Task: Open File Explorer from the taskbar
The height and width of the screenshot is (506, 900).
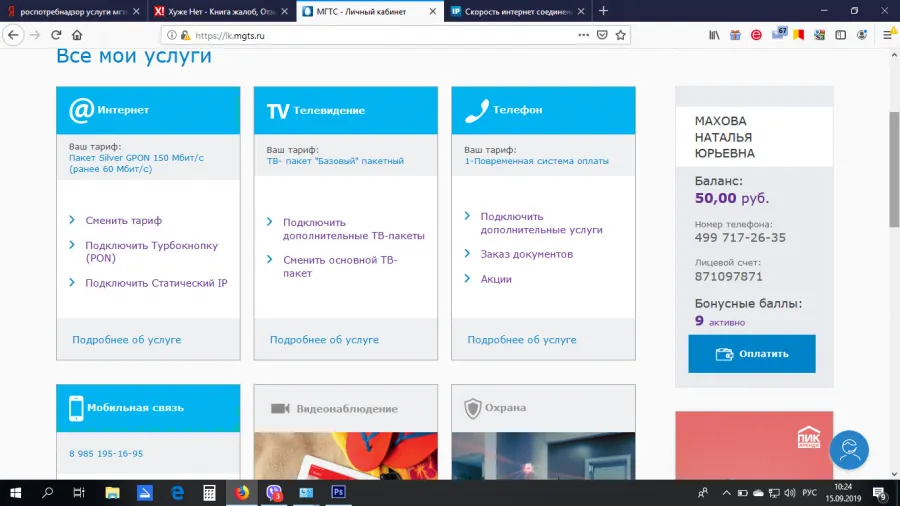Action: 112,492
